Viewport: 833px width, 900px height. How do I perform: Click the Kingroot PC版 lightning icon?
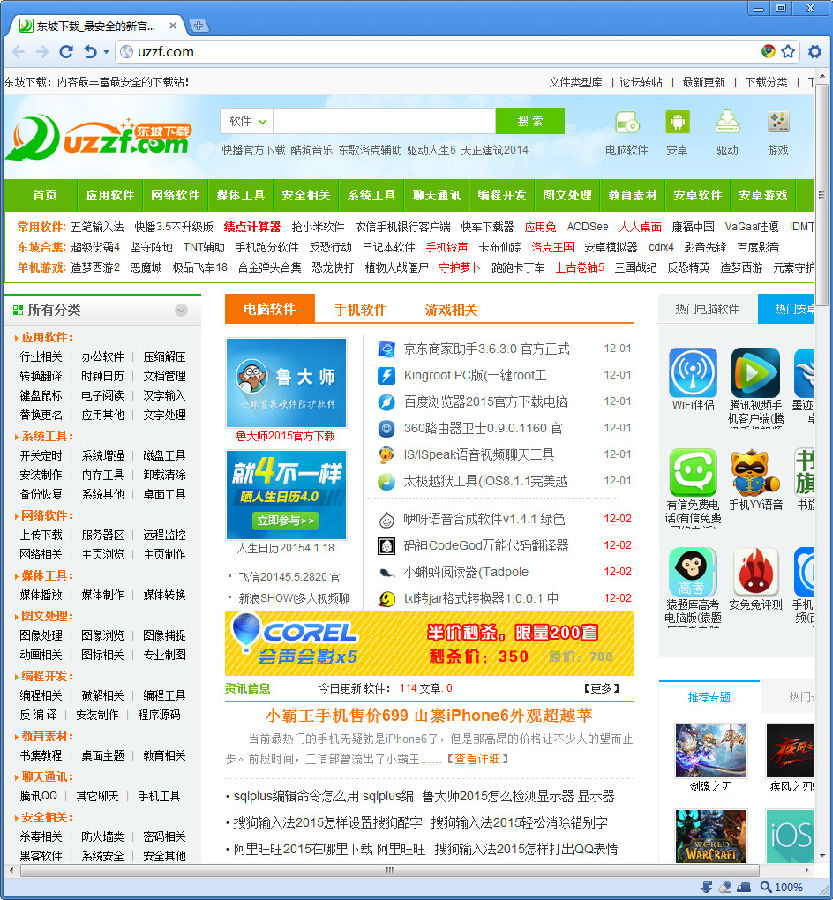pyautogui.click(x=386, y=375)
